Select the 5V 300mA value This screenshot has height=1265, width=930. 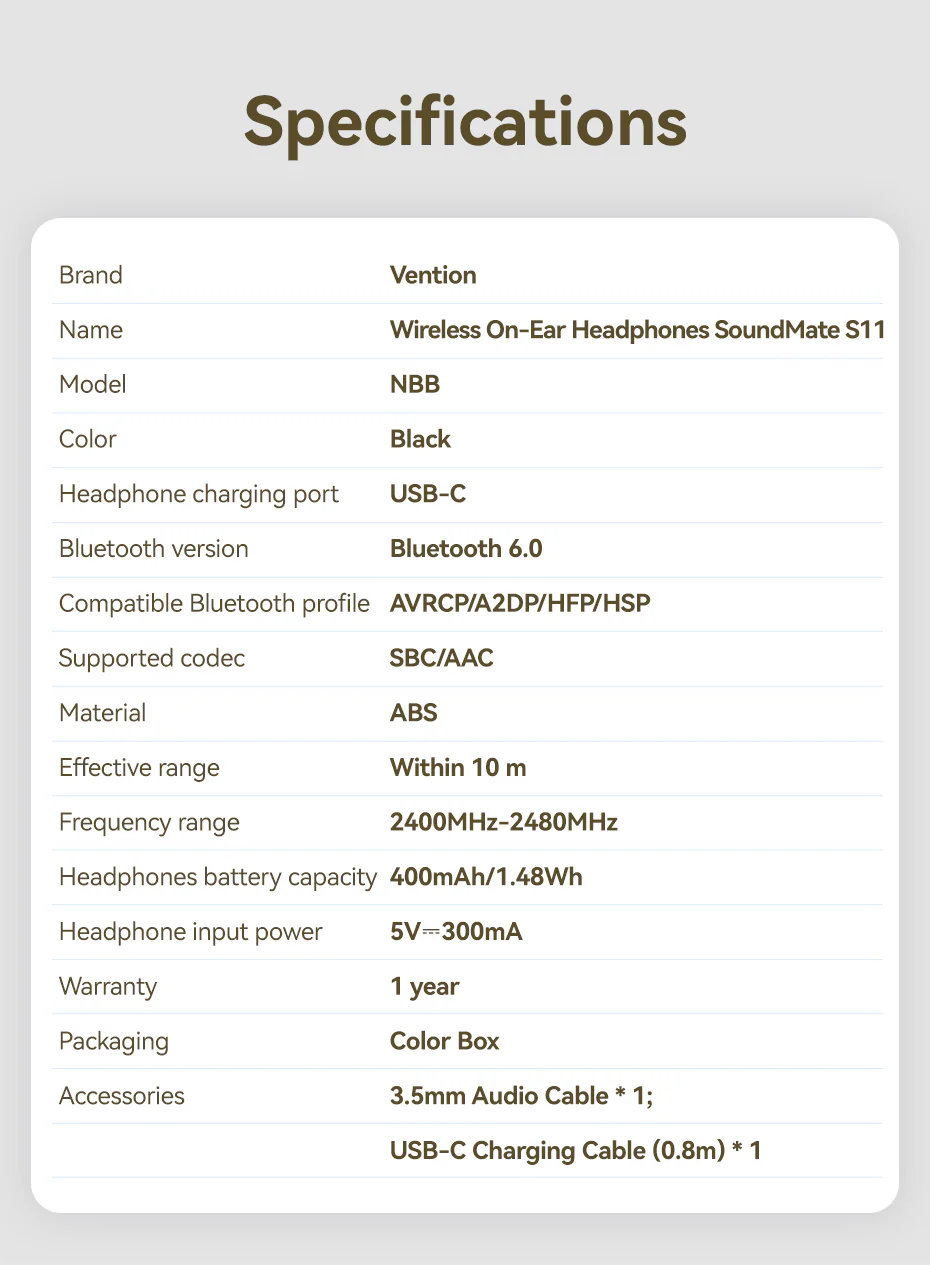click(456, 932)
